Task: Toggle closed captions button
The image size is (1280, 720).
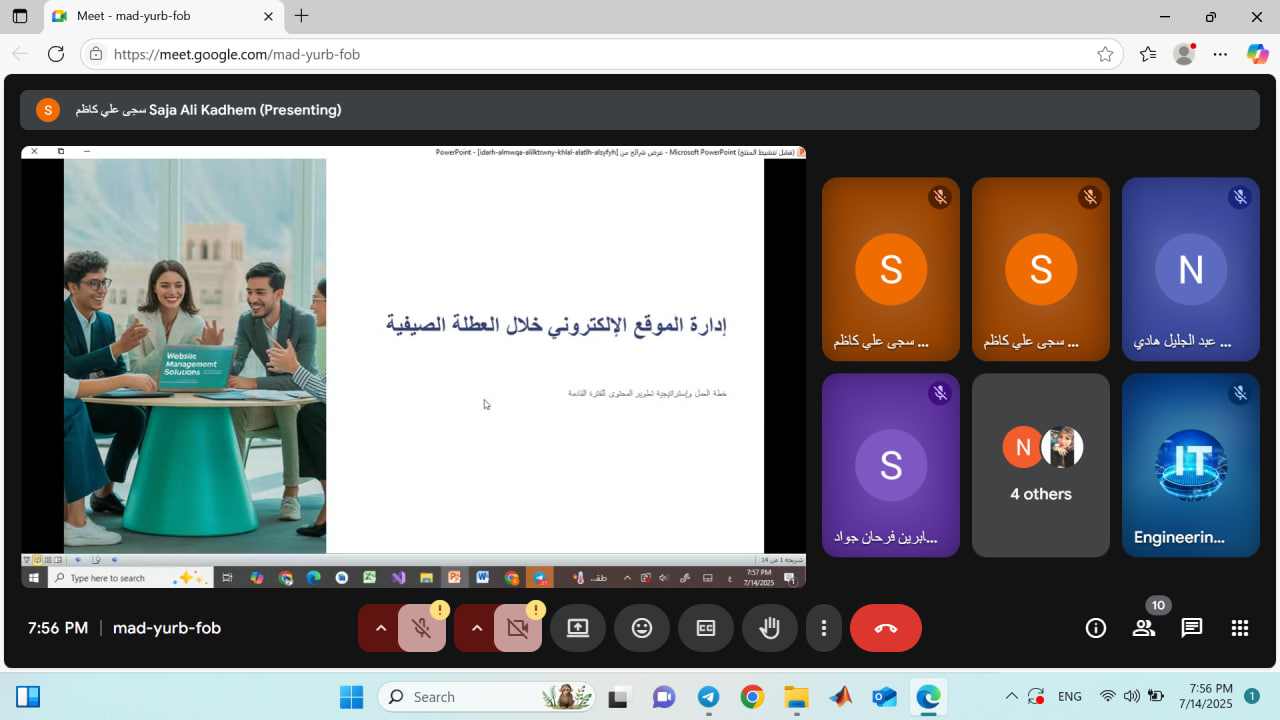Action: click(706, 628)
